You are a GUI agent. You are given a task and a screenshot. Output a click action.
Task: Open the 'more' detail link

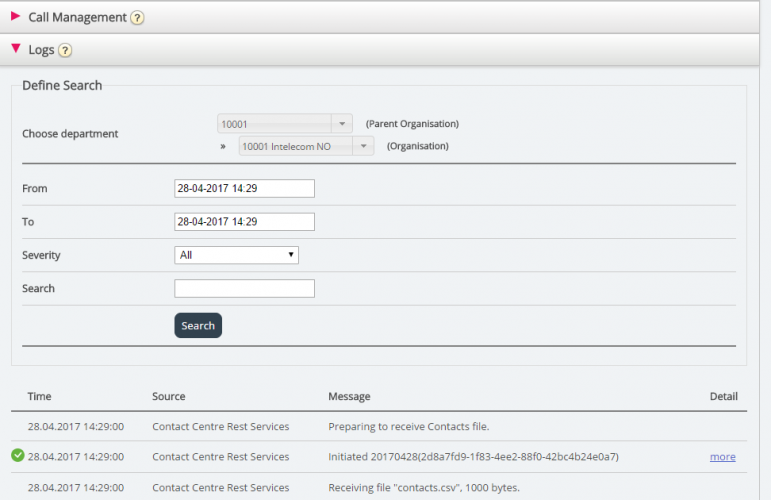[x=722, y=457]
